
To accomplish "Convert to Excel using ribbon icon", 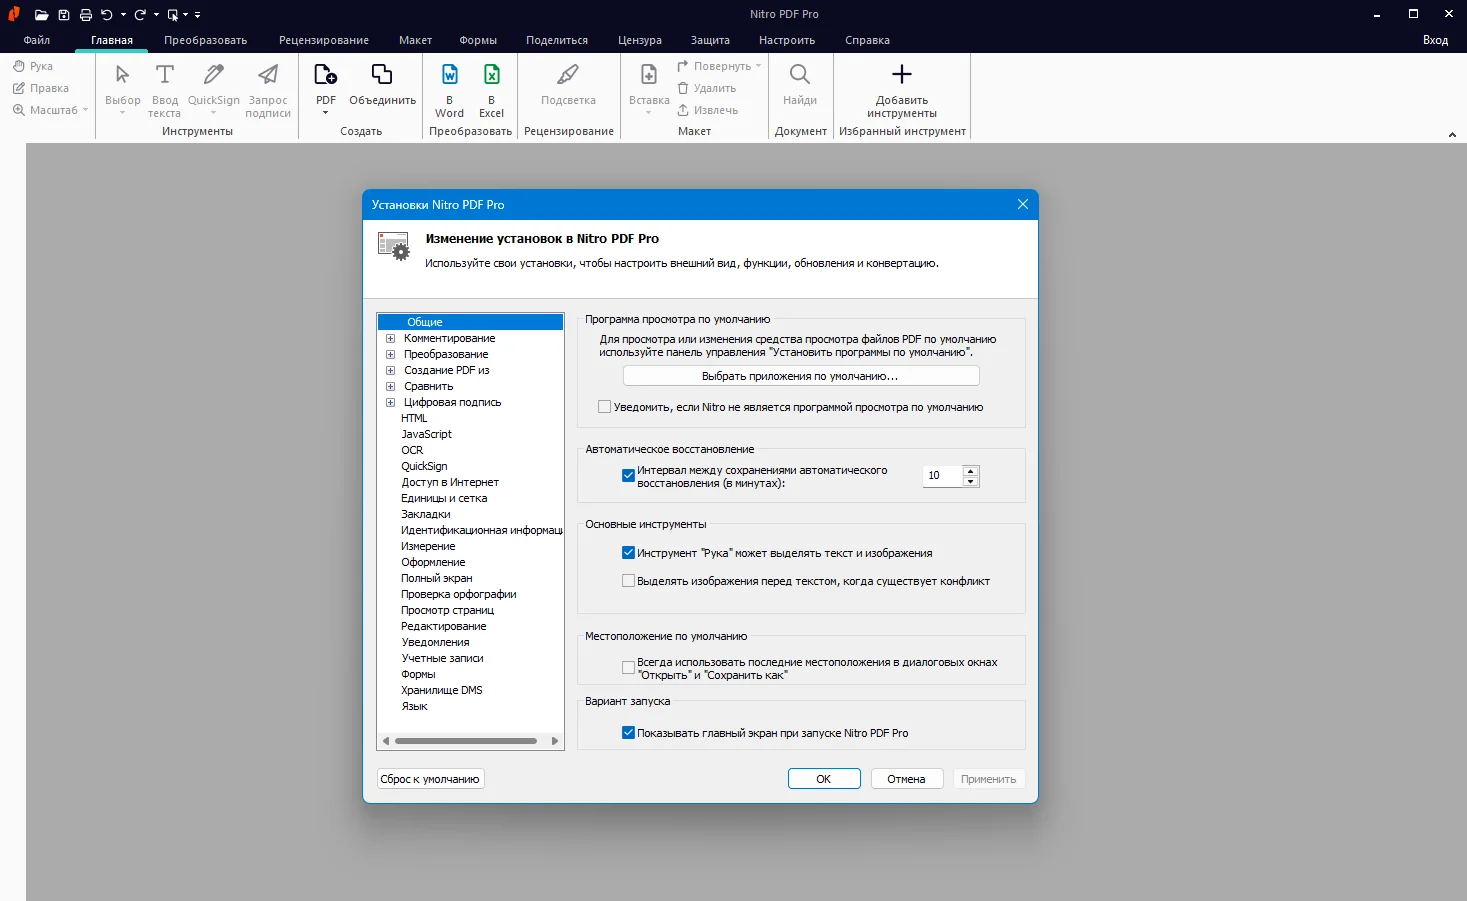I will 491,76.
